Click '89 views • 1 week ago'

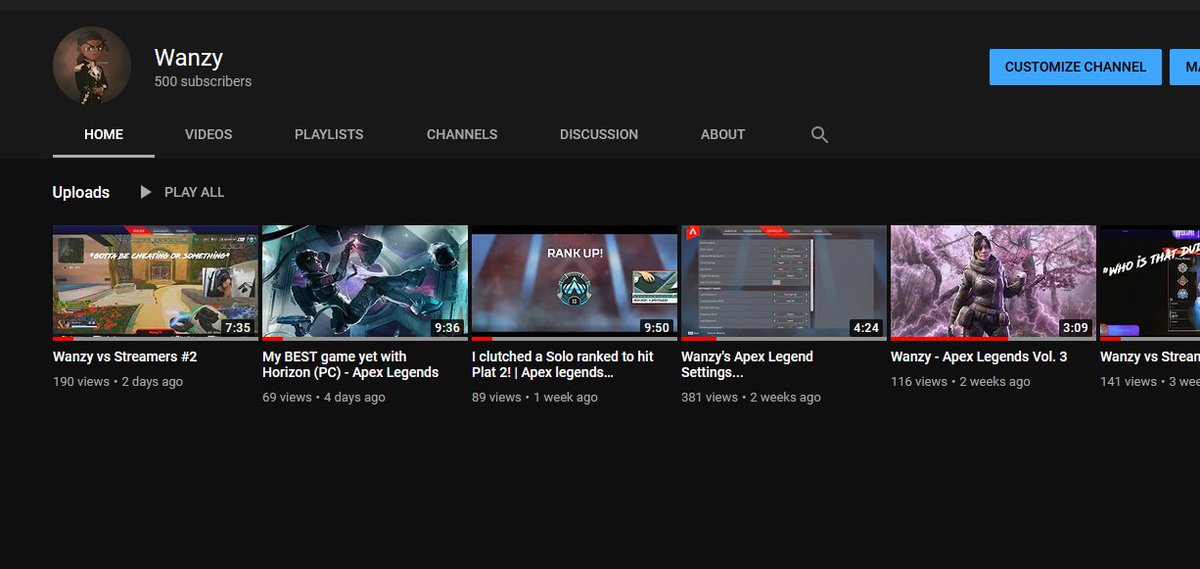pos(535,398)
